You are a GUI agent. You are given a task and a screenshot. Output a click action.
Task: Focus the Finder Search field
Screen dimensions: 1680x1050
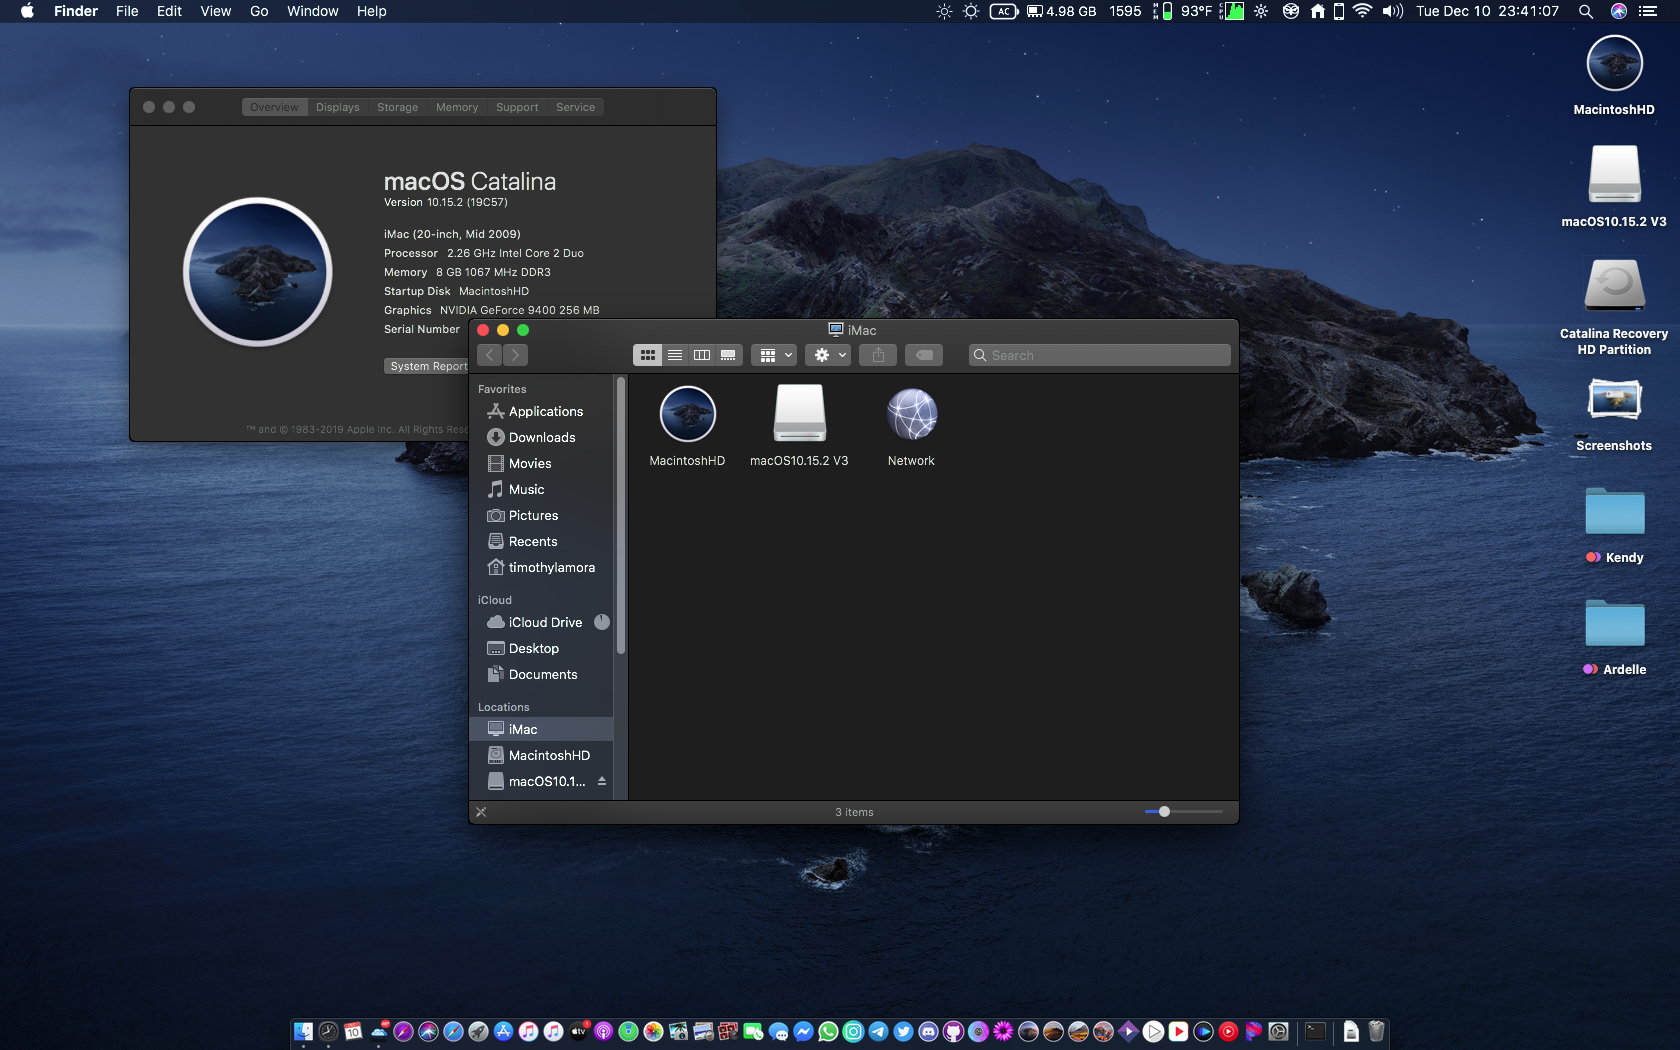[x=1100, y=355]
